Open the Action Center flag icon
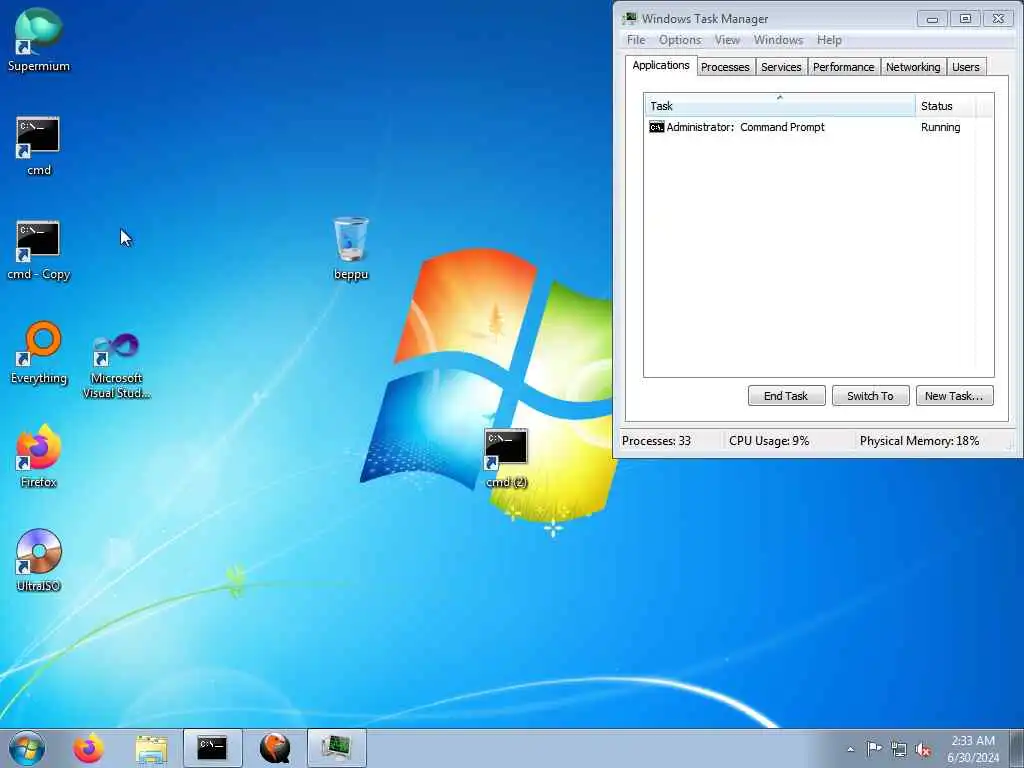Image resolution: width=1024 pixels, height=768 pixels. tap(874, 749)
